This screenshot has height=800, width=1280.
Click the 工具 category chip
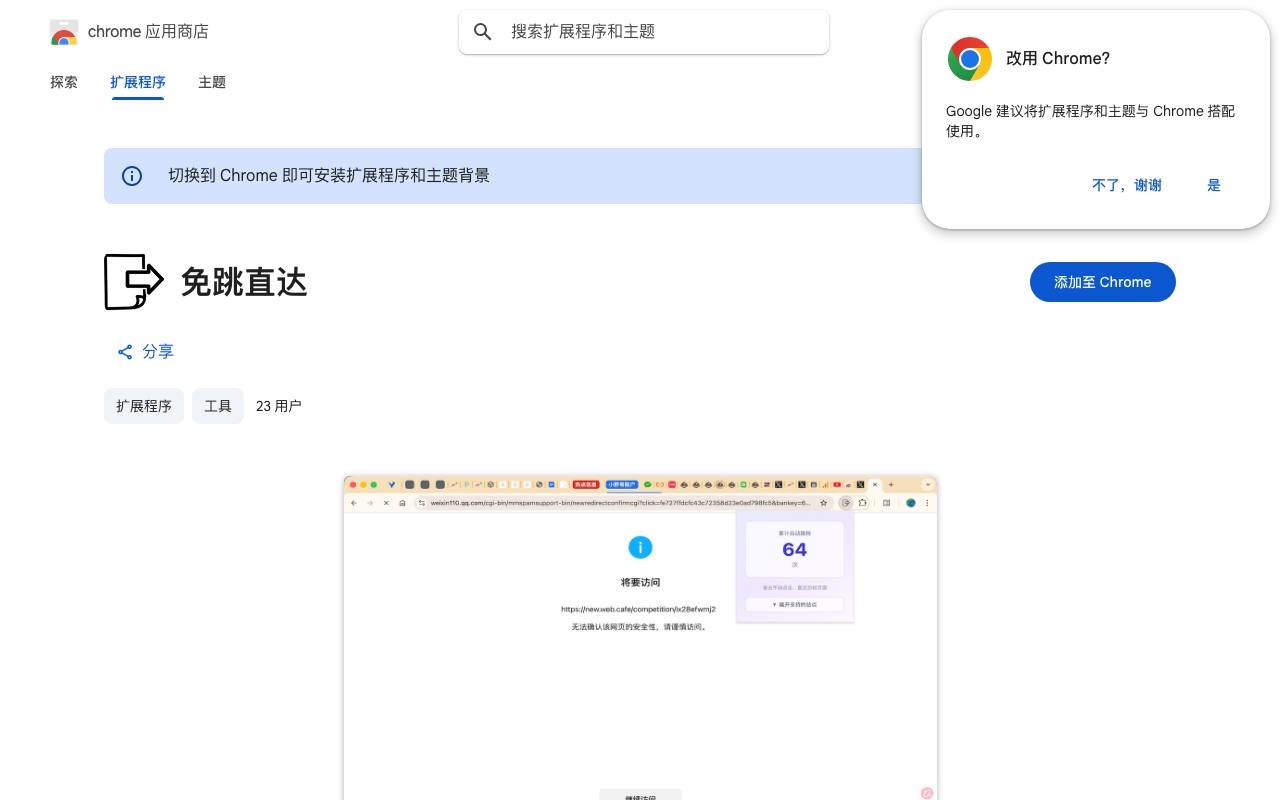coord(218,406)
